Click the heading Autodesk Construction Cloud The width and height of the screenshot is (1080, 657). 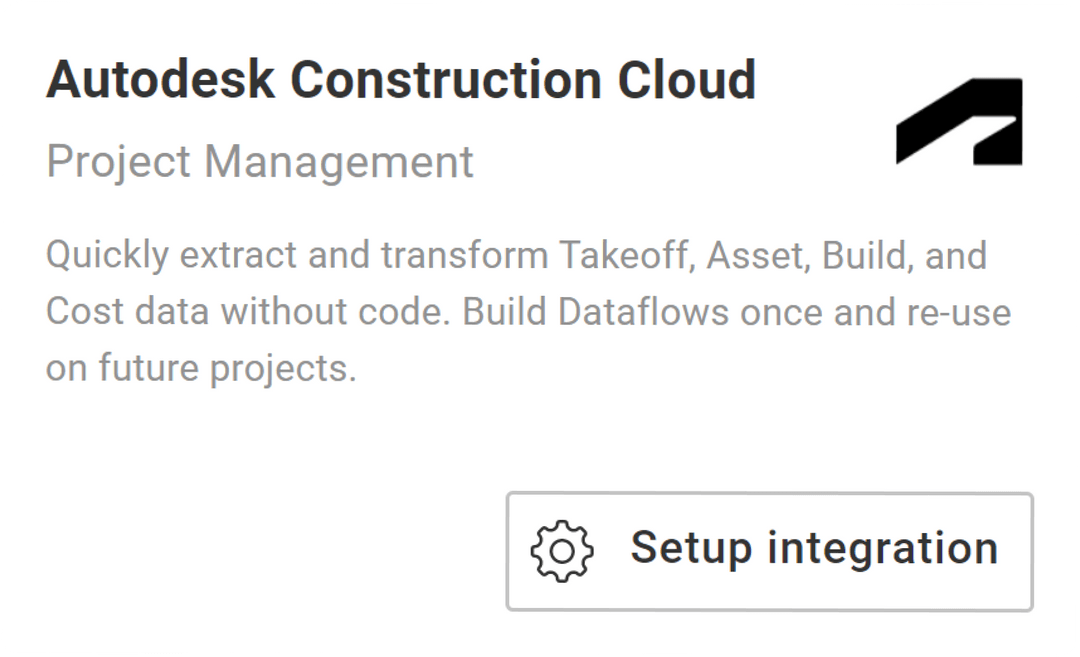(402, 78)
